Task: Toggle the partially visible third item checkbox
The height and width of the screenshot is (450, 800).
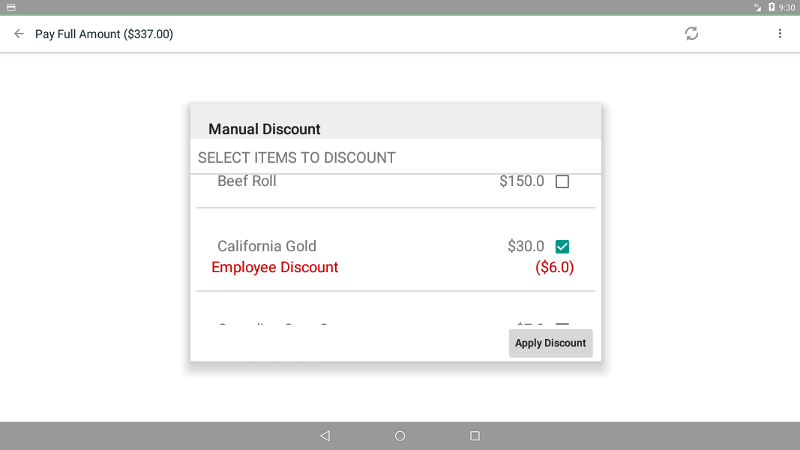Action: click(562, 324)
